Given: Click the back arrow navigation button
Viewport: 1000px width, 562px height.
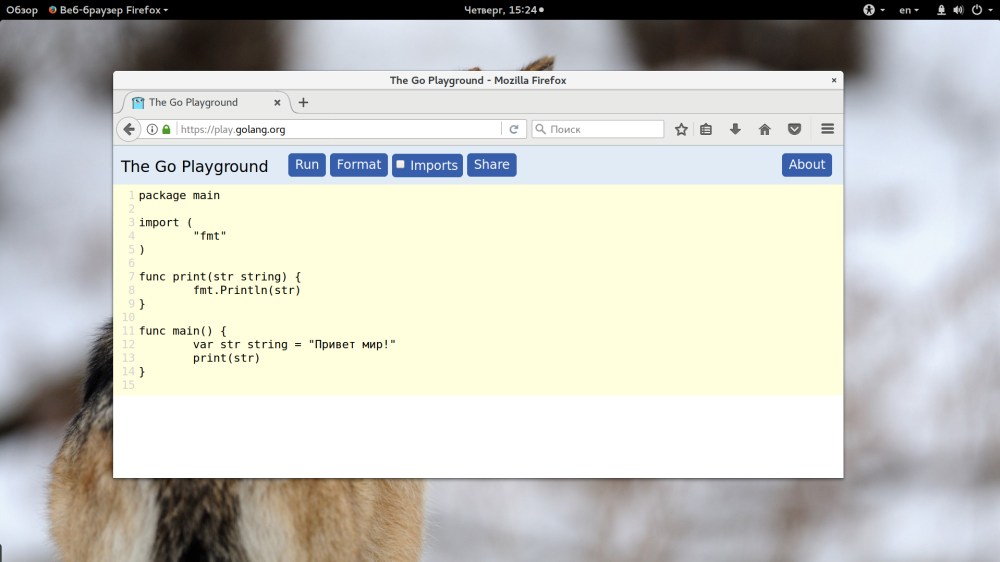Looking at the screenshot, I should (129, 129).
